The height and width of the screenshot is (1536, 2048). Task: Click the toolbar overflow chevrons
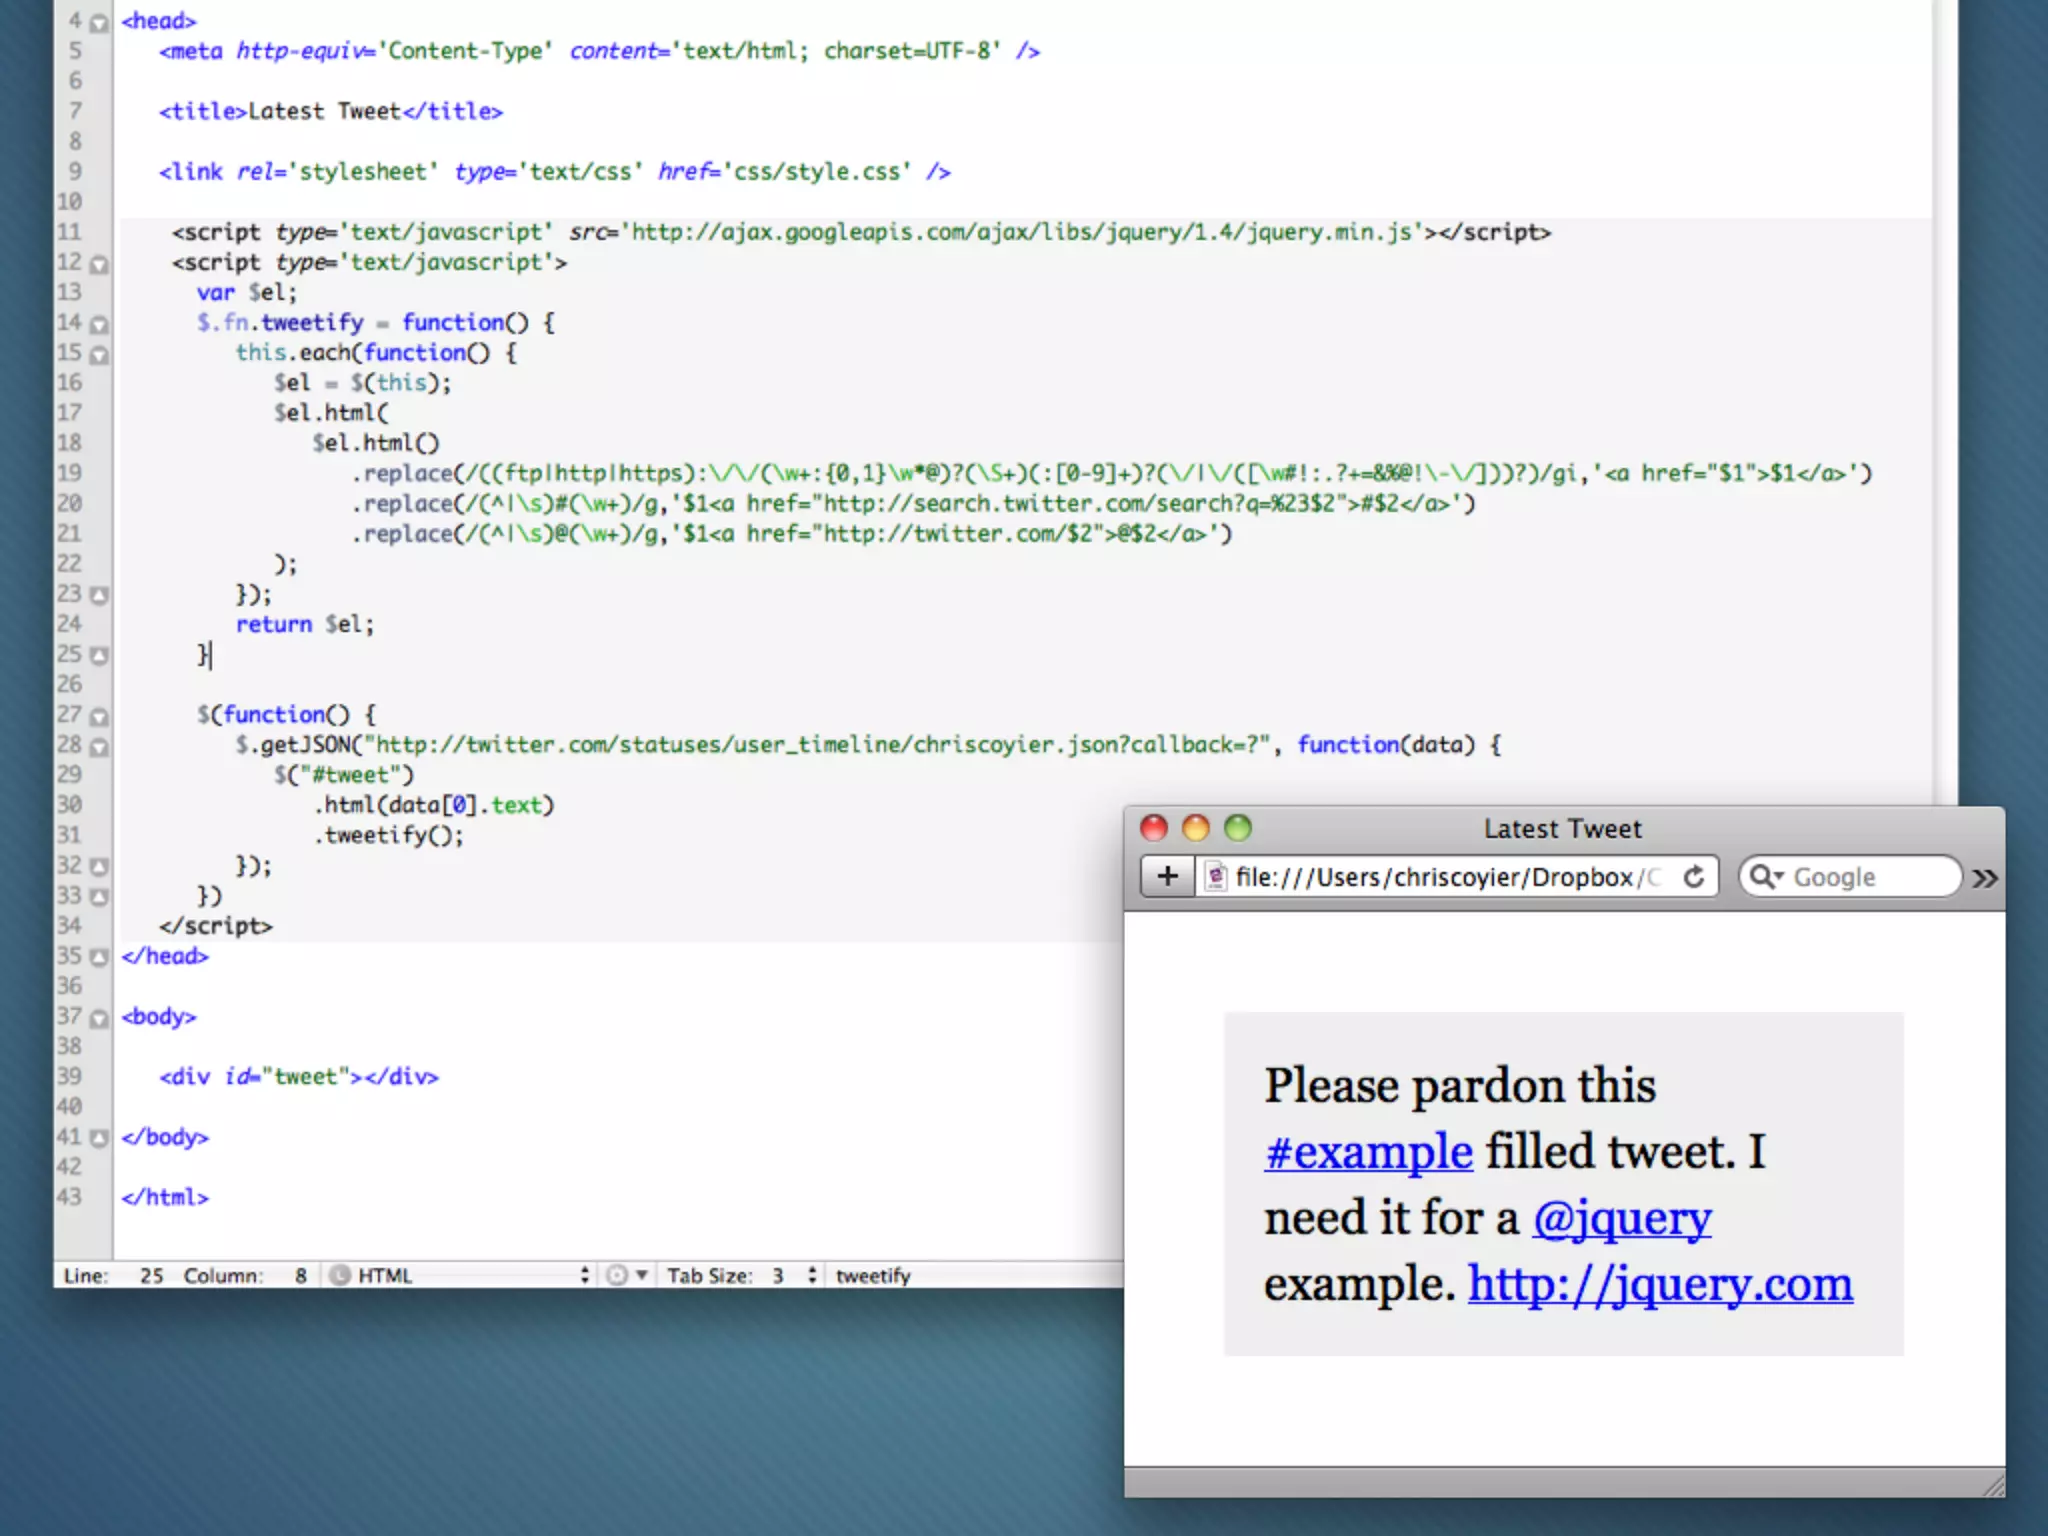coord(1985,878)
